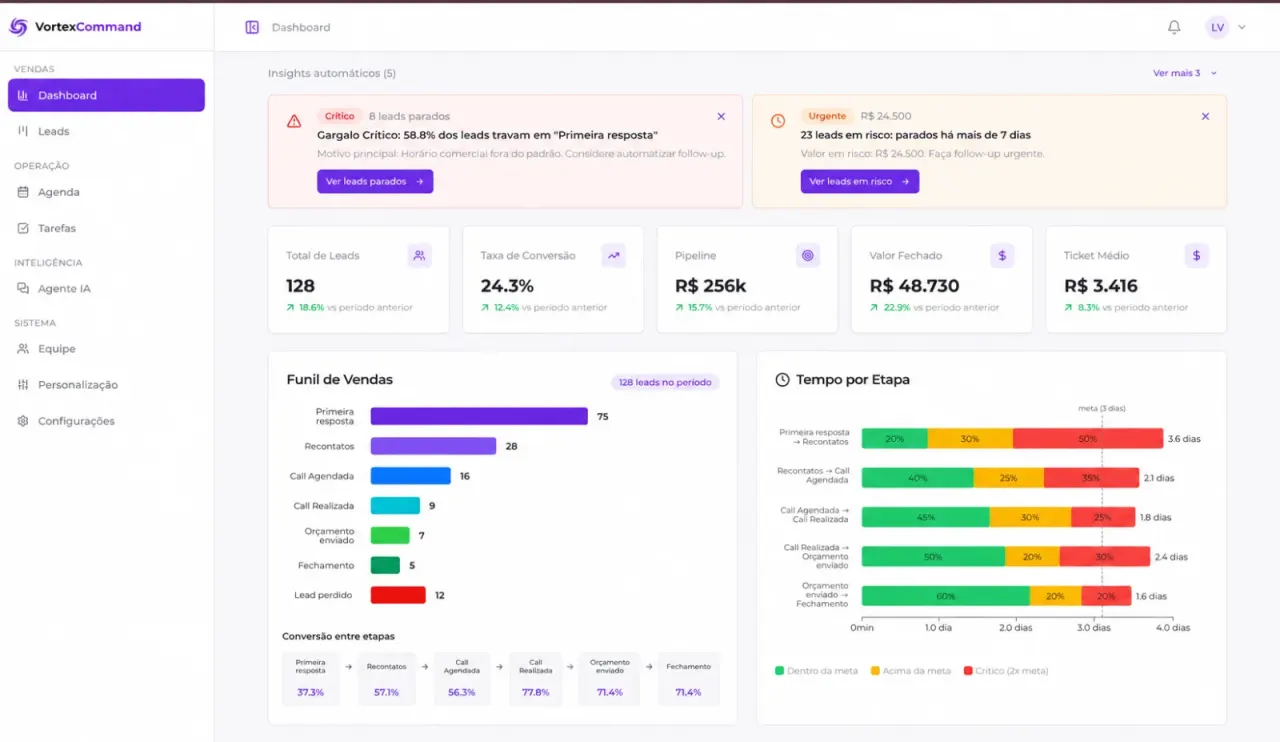Click the Agenda calendar icon
The height and width of the screenshot is (742, 1280).
(23, 192)
